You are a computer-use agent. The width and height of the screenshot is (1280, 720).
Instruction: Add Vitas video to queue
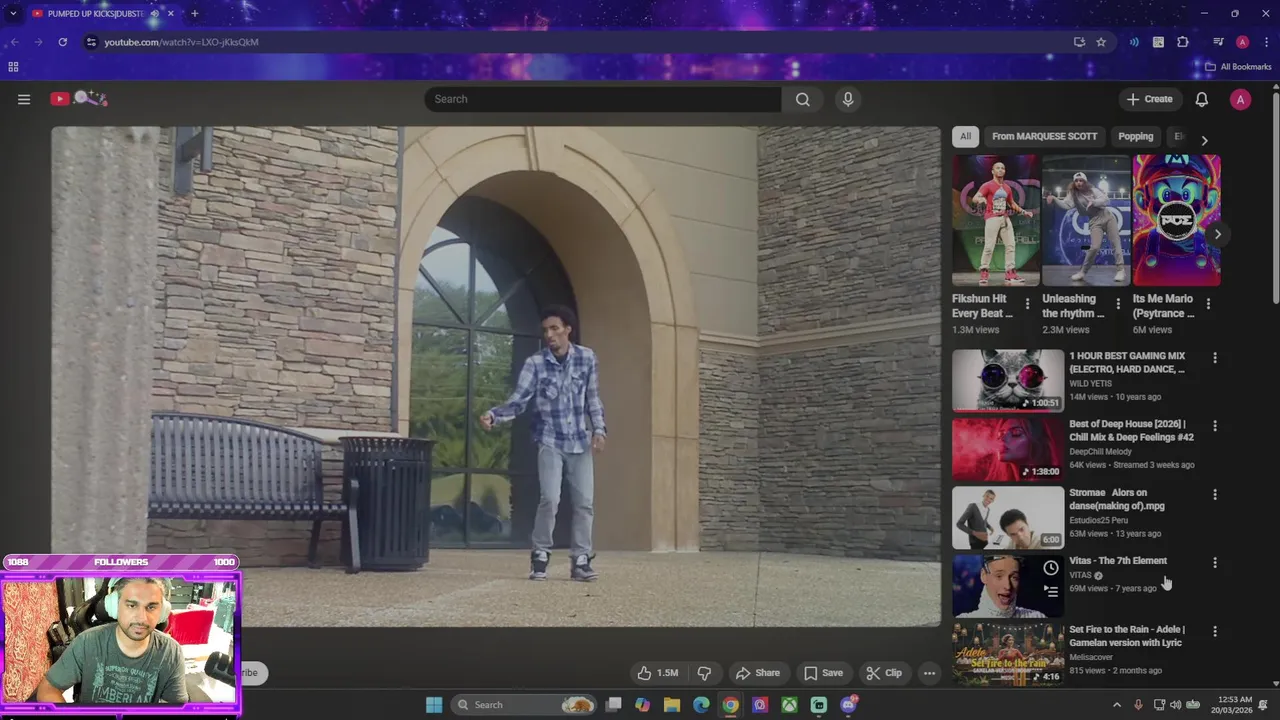(x=1050, y=591)
